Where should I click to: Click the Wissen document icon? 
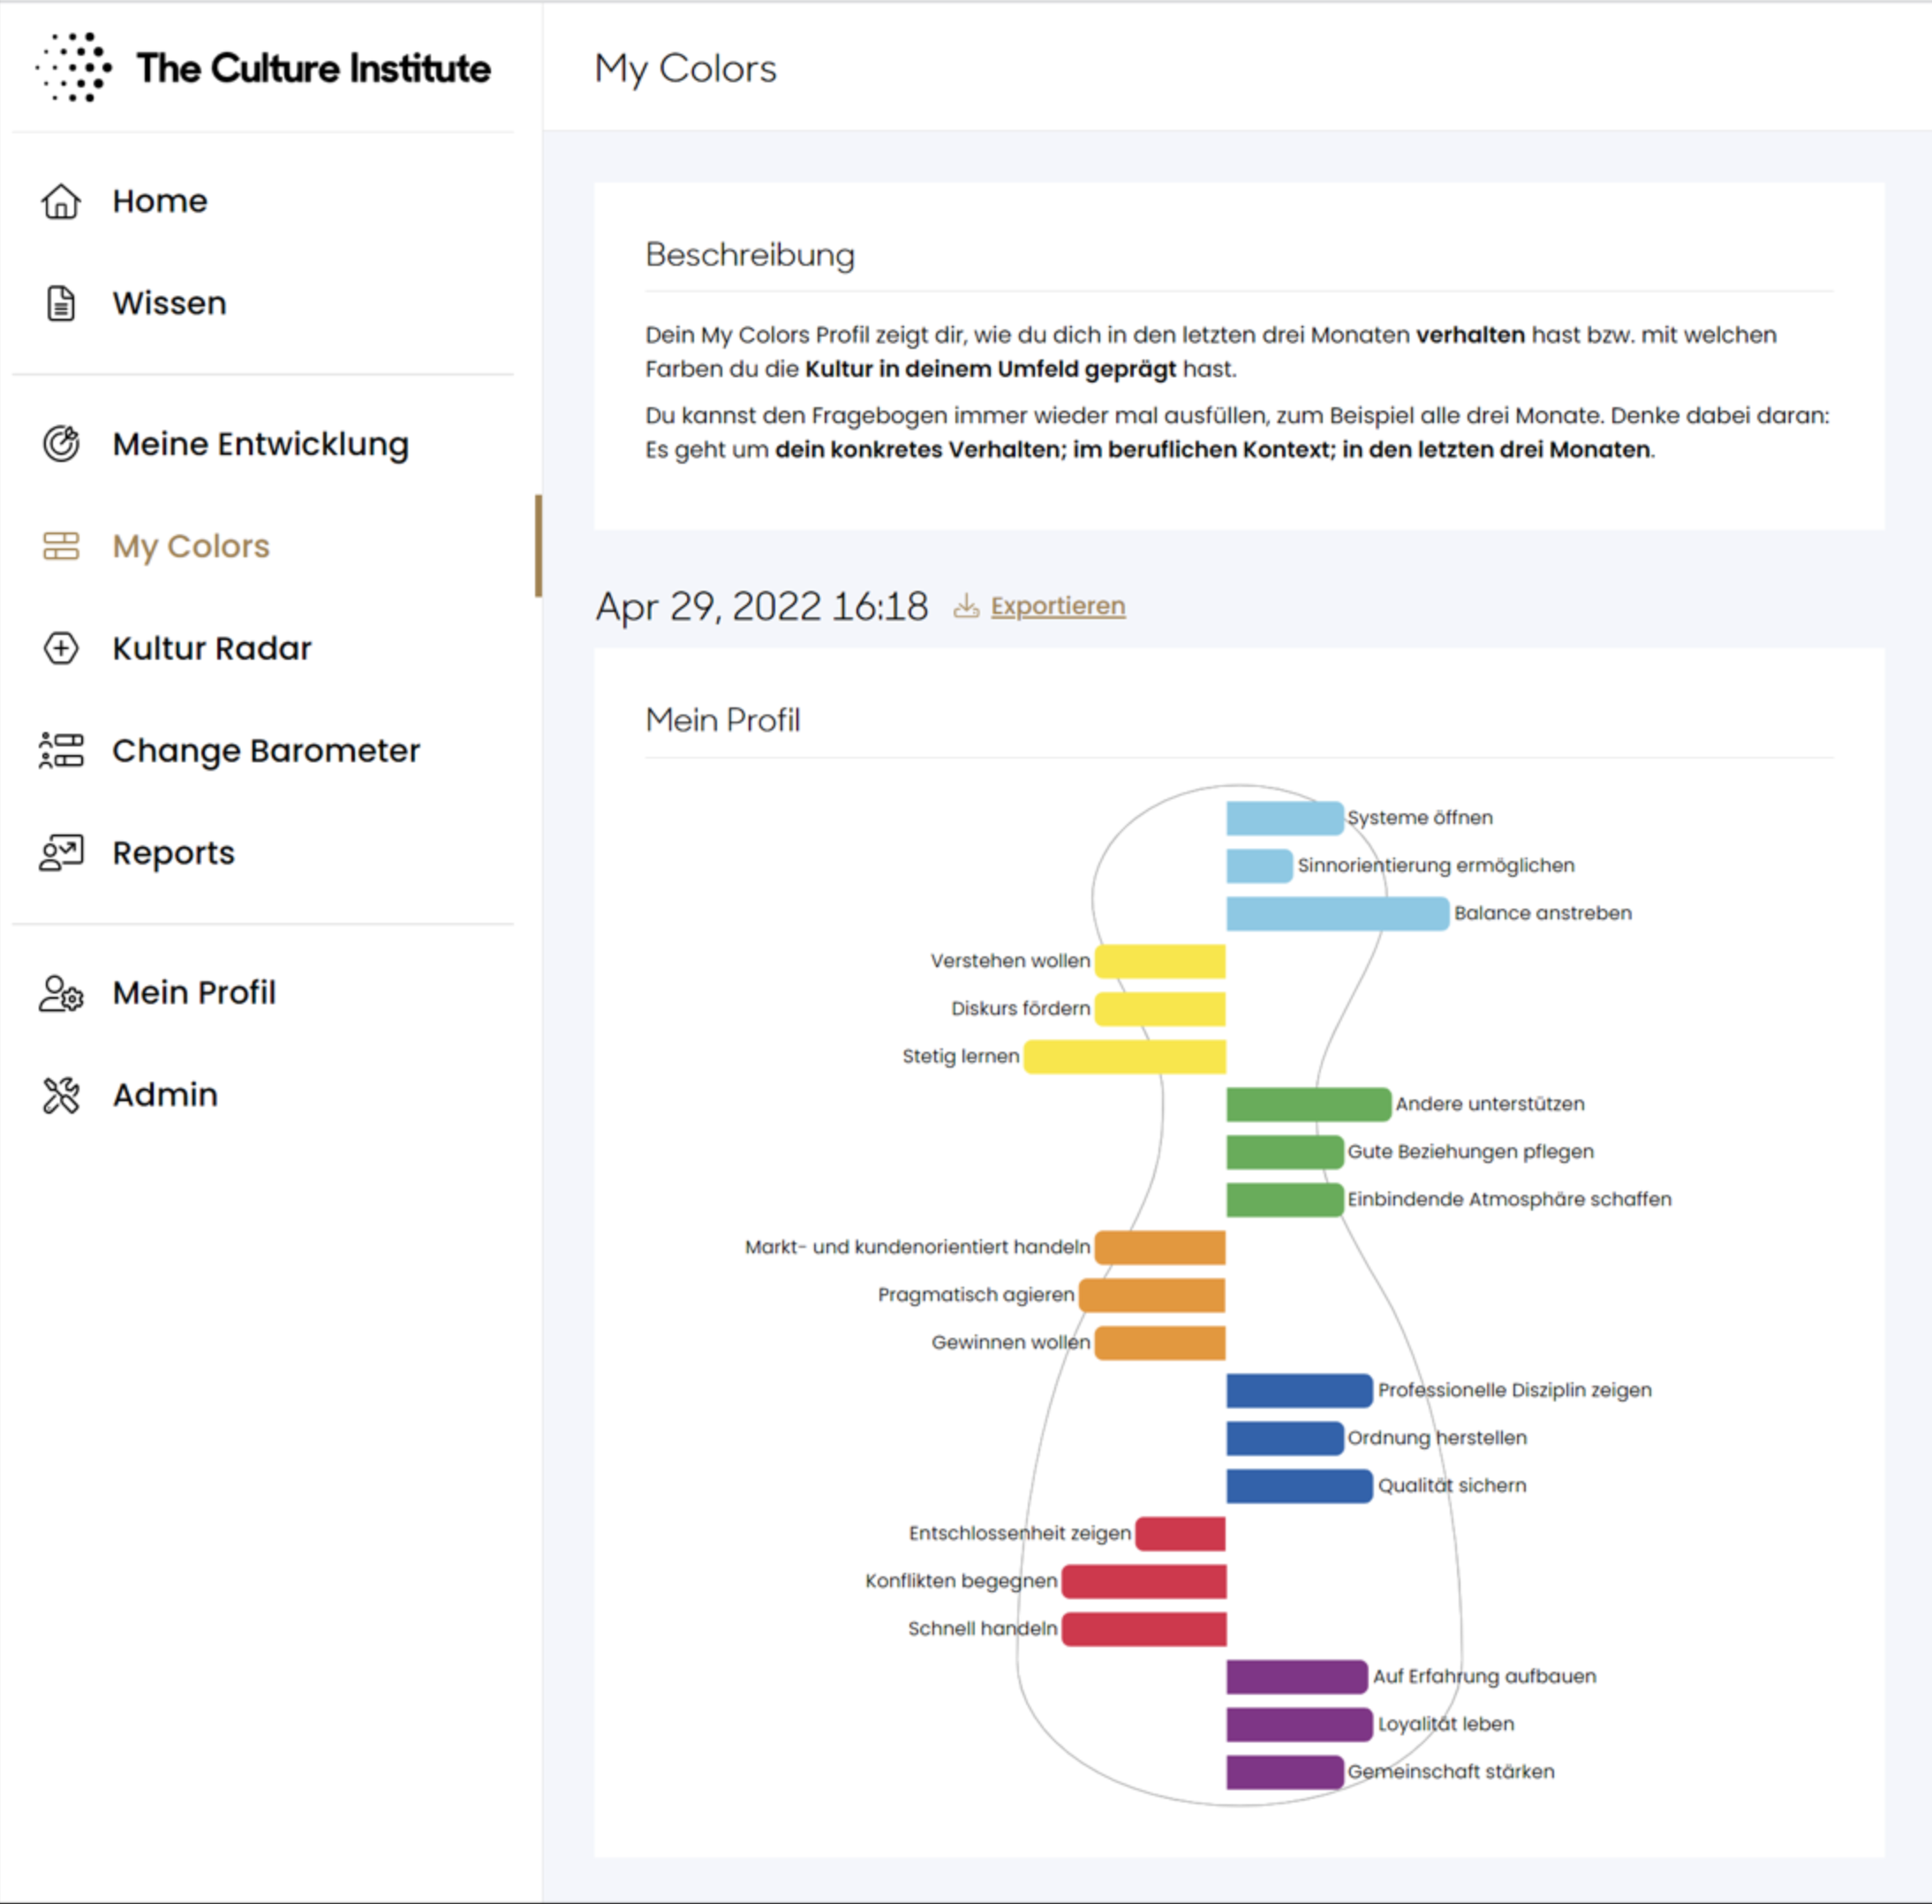61,303
